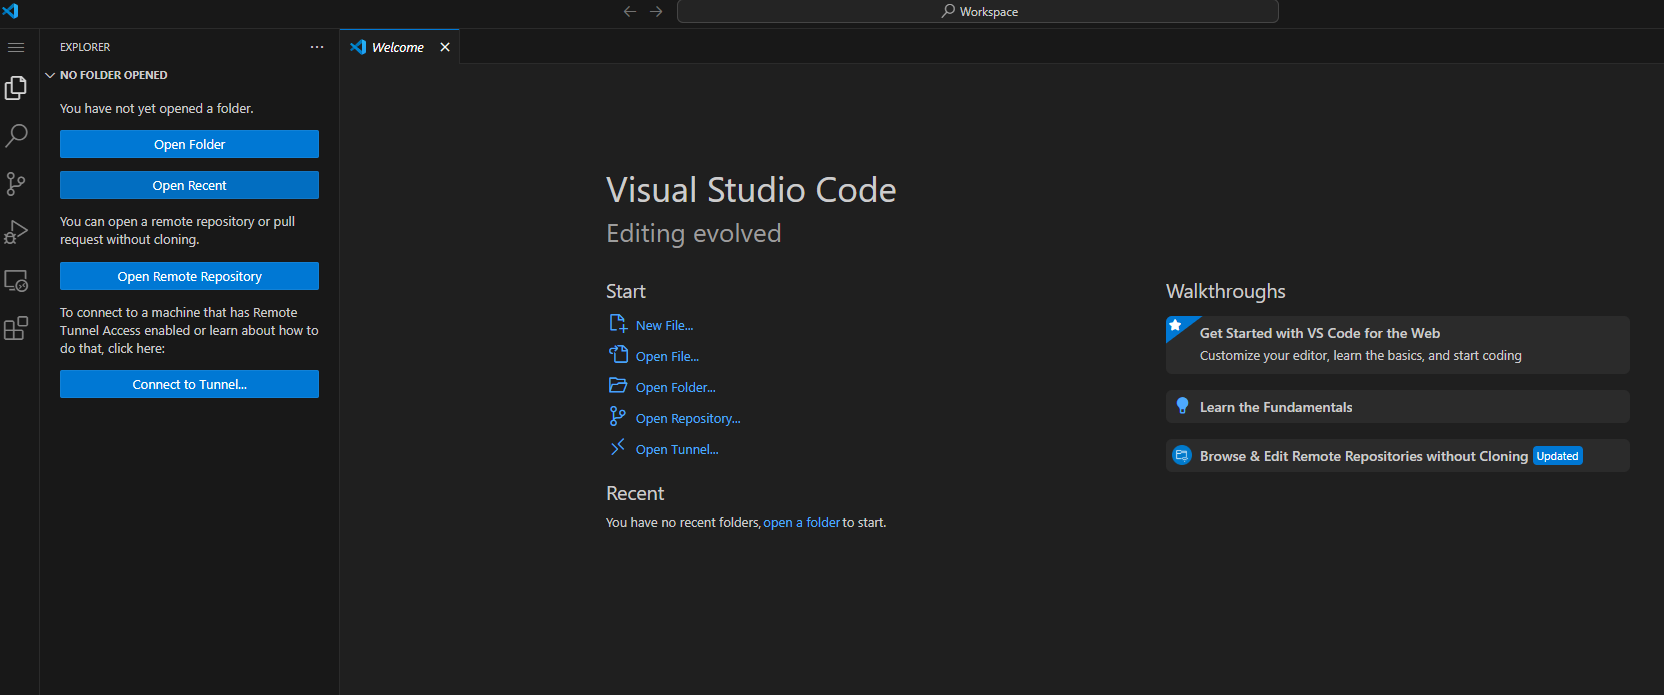Open the Source Control view icon

(x=16, y=184)
